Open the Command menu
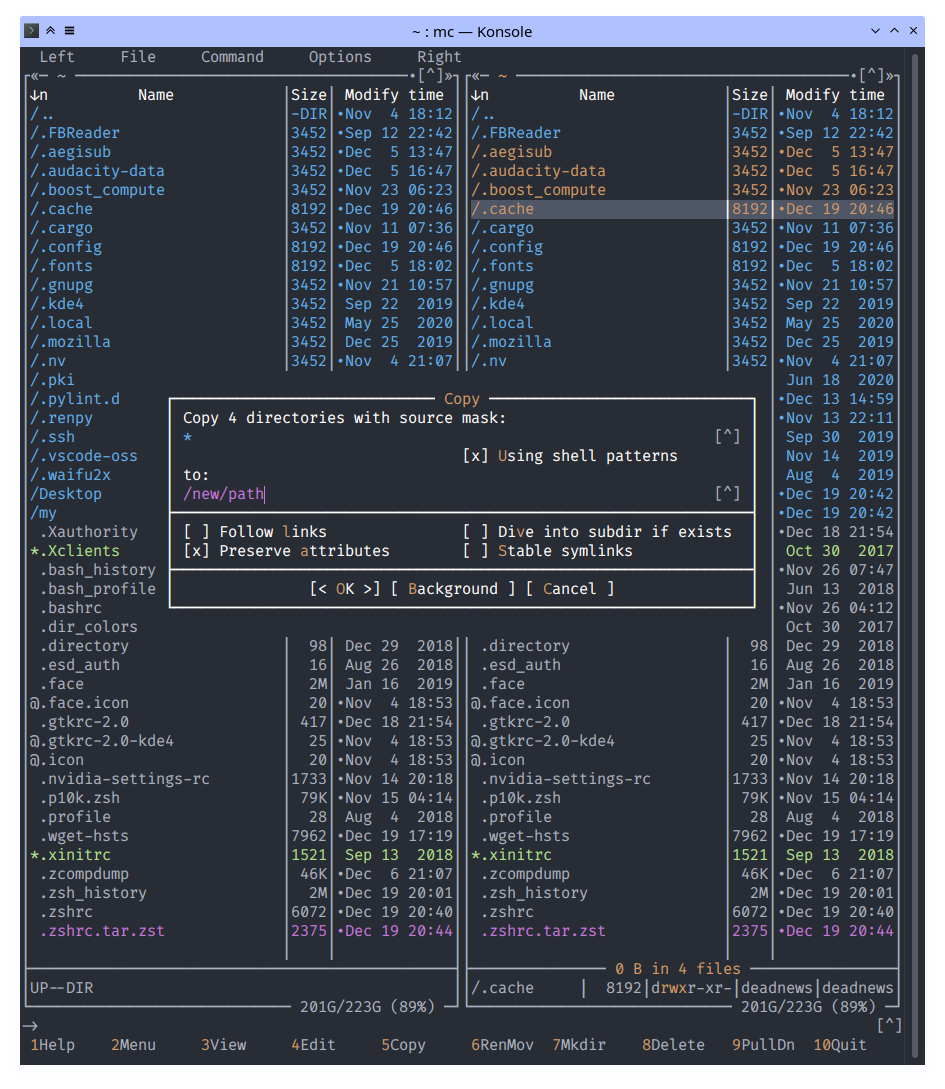945x1089 pixels. point(232,57)
